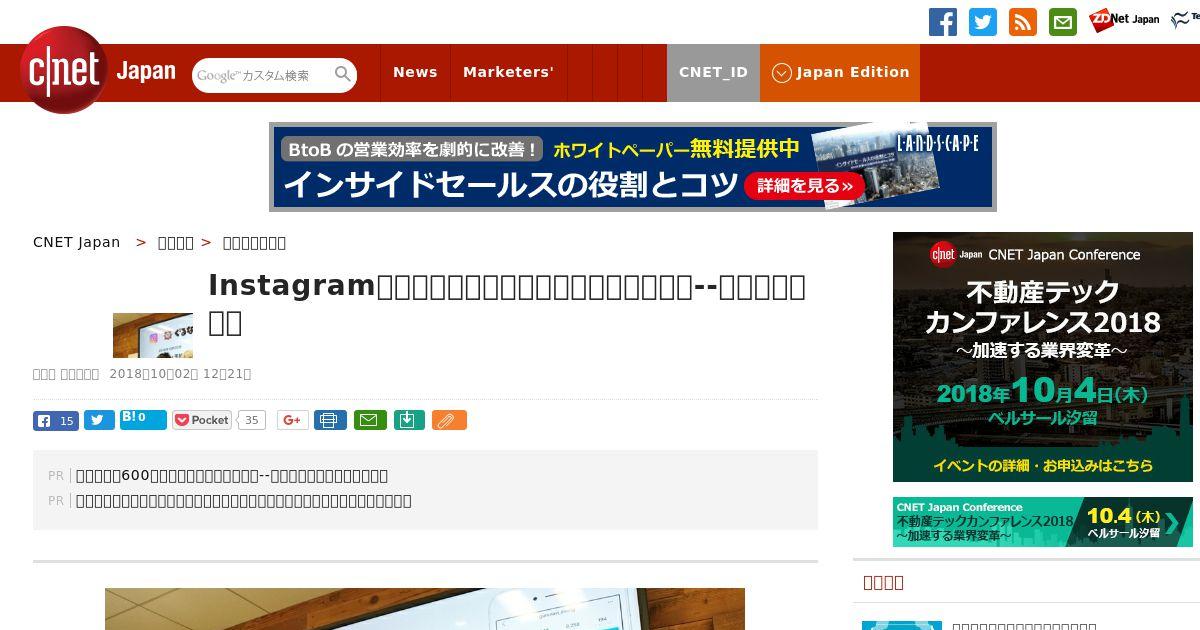Click the small CNET Japan Conference 10.4 banner
This screenshot has width=1200, height=630.
1043,522
